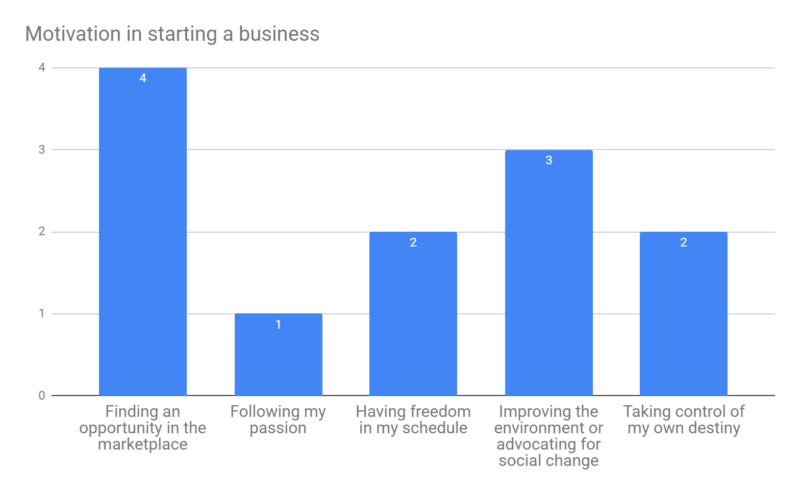800x494 pixels.
Task: Select the "Improving the environment or advocating" axis label
Action: tap(548, 435)
